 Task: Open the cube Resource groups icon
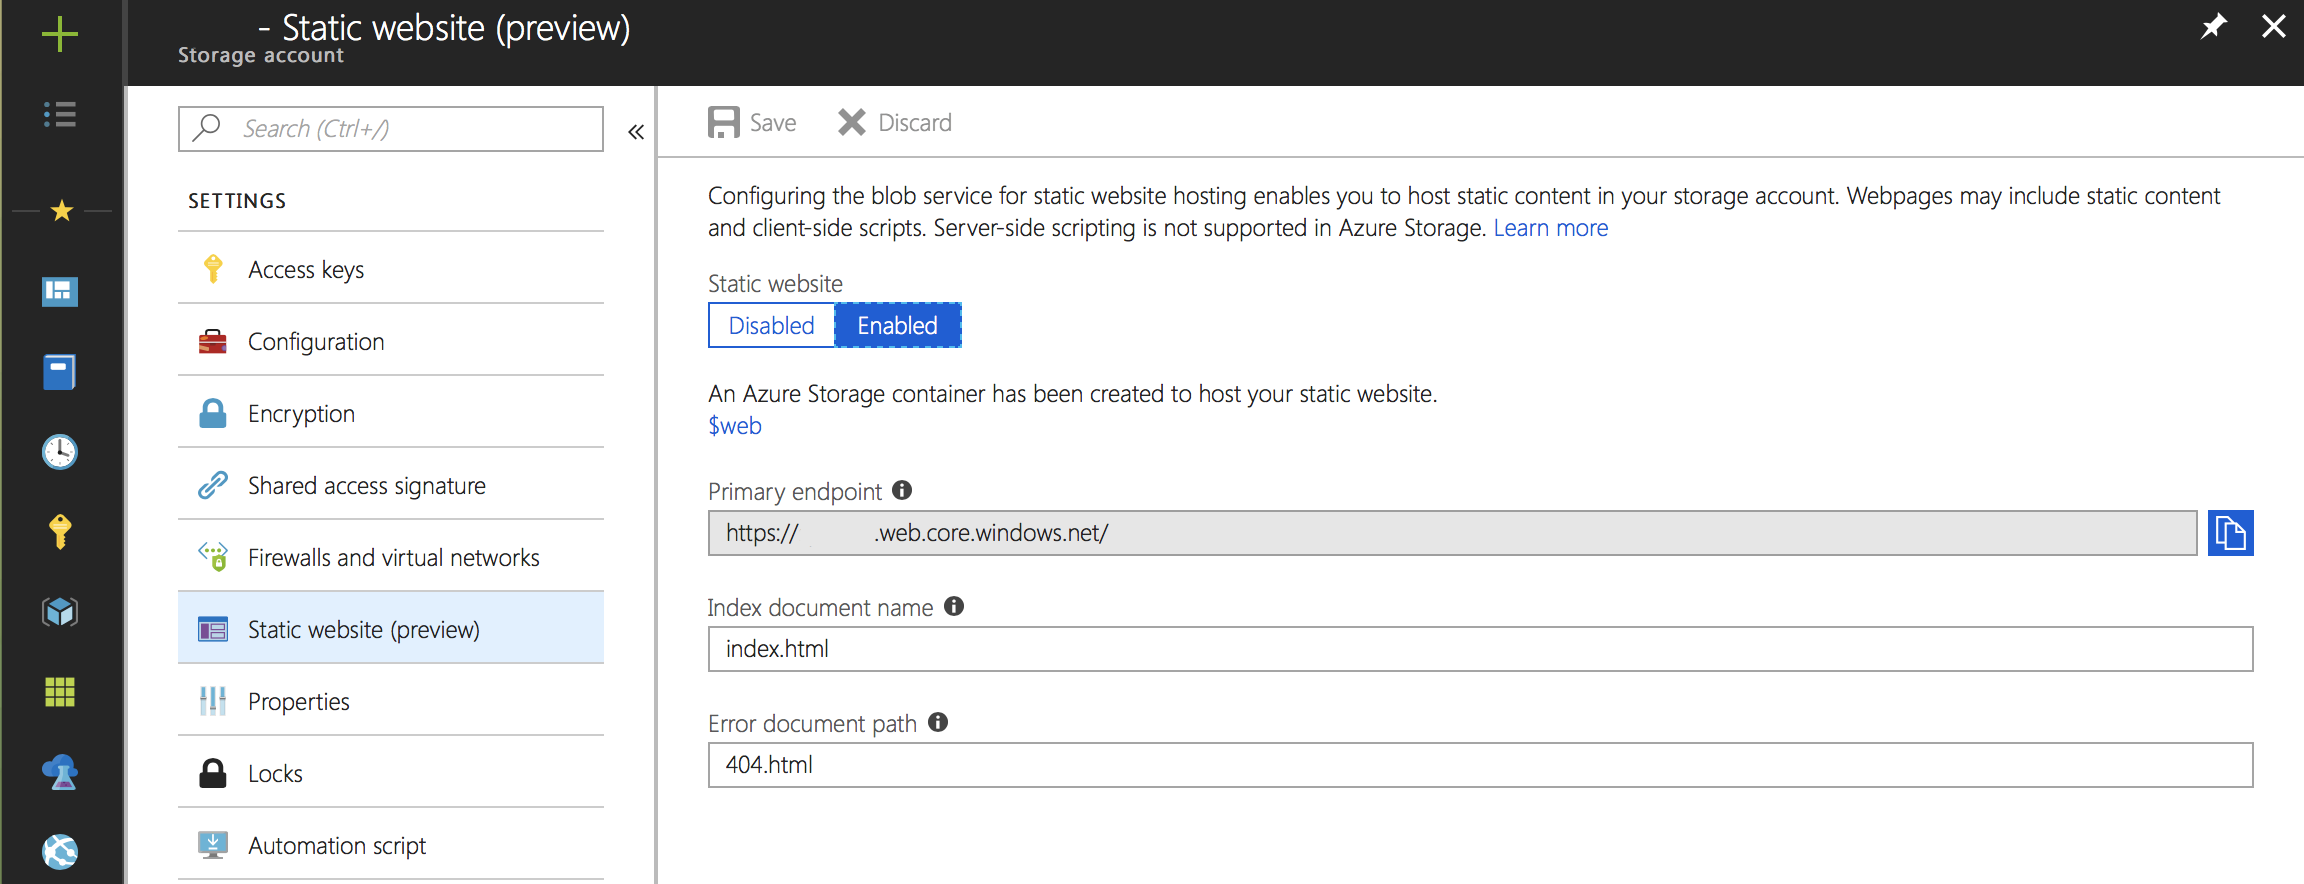pyautogui.click(x=60, y=611)
